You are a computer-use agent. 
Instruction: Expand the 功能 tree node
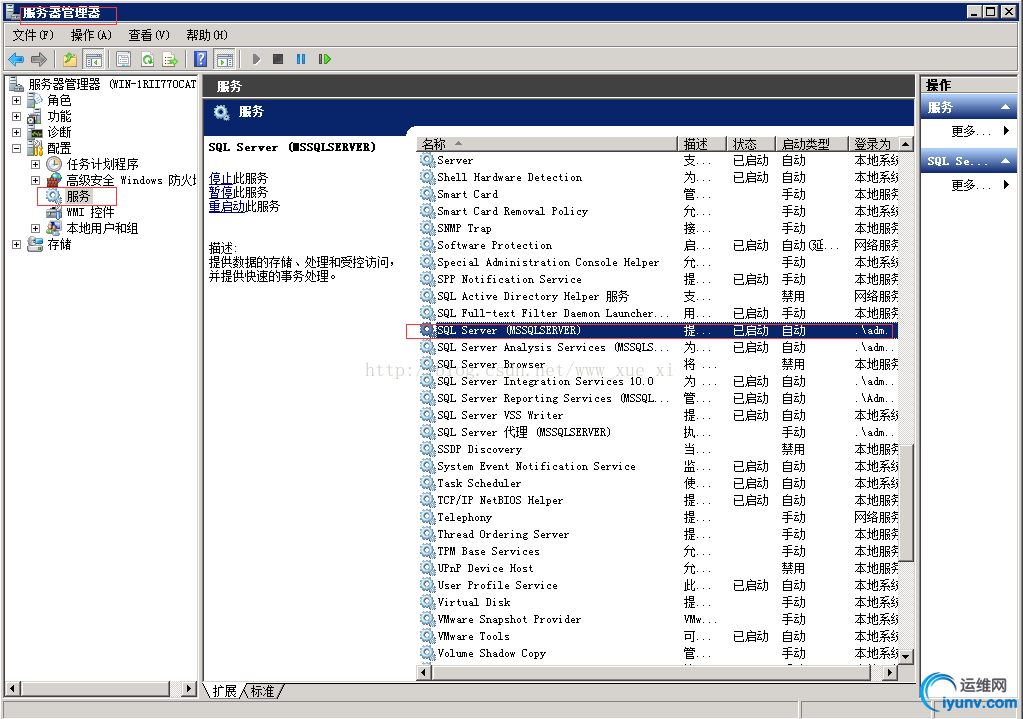click(16, 116)
